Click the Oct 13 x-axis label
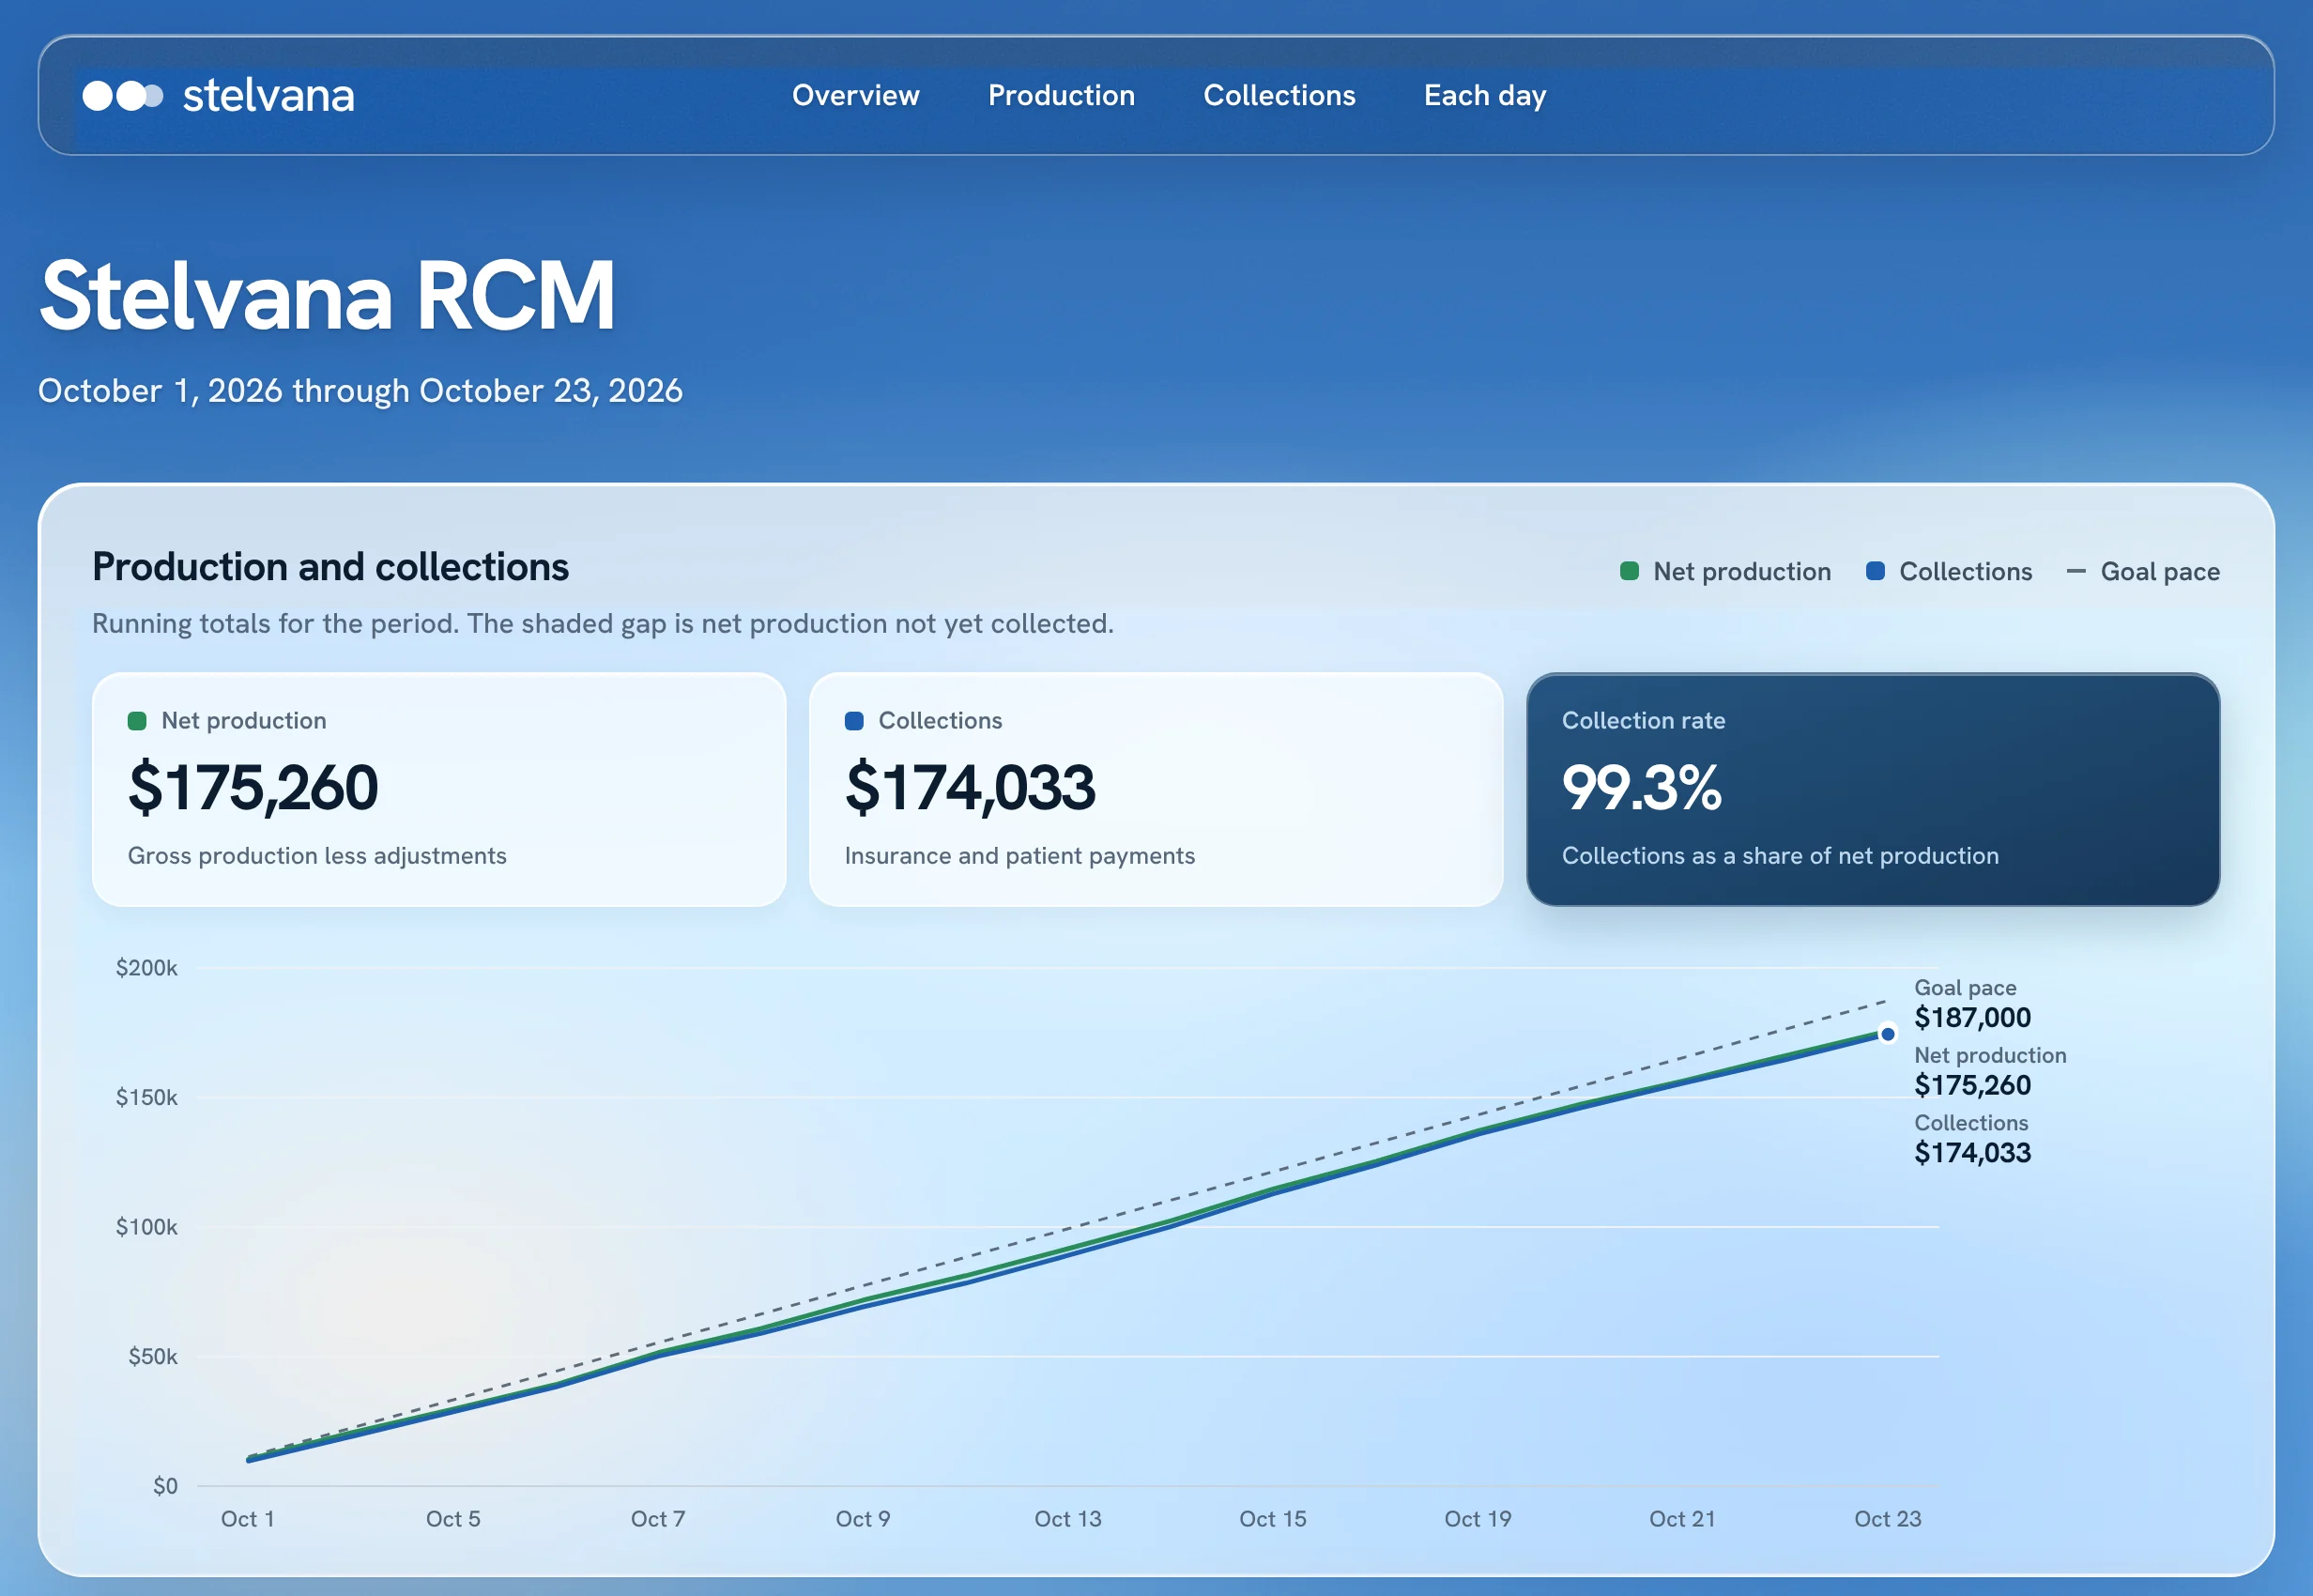Screen dimensions: 2313x1596 (1068, 1519)
